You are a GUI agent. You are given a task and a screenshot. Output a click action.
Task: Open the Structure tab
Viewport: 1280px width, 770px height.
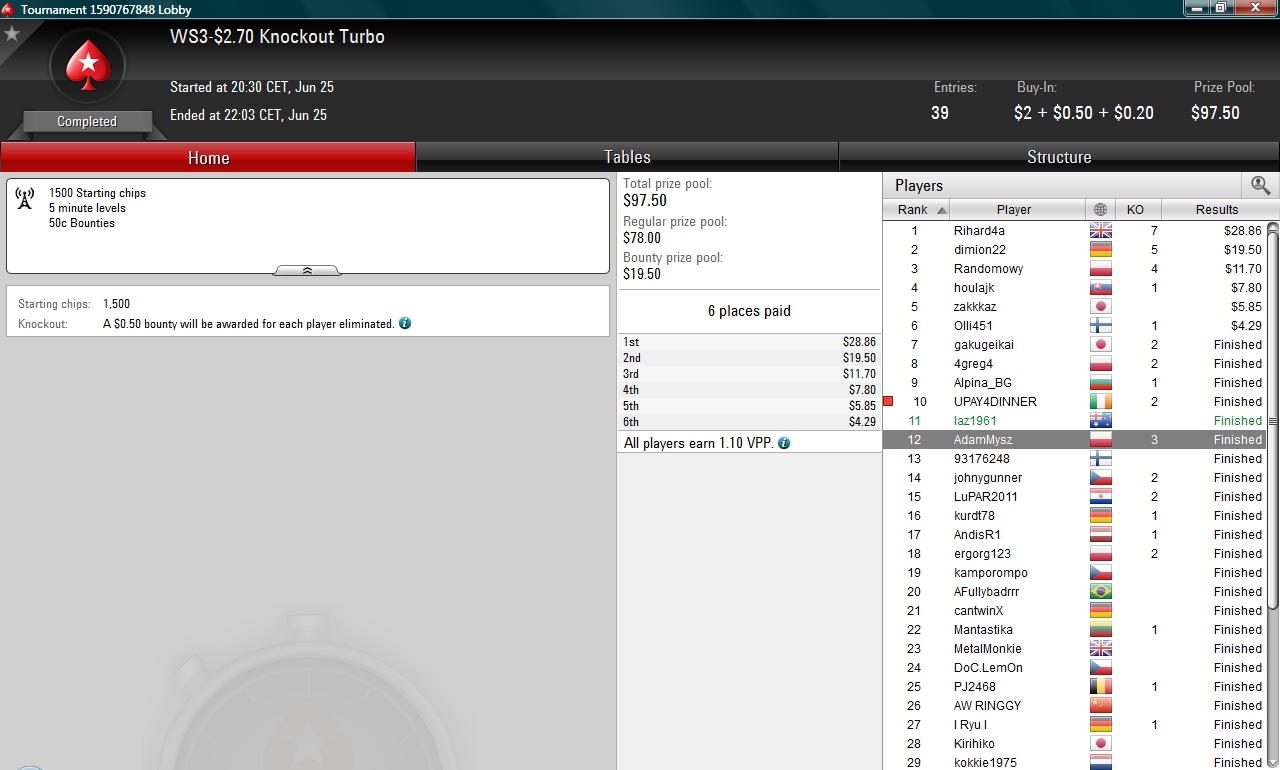1059,157
